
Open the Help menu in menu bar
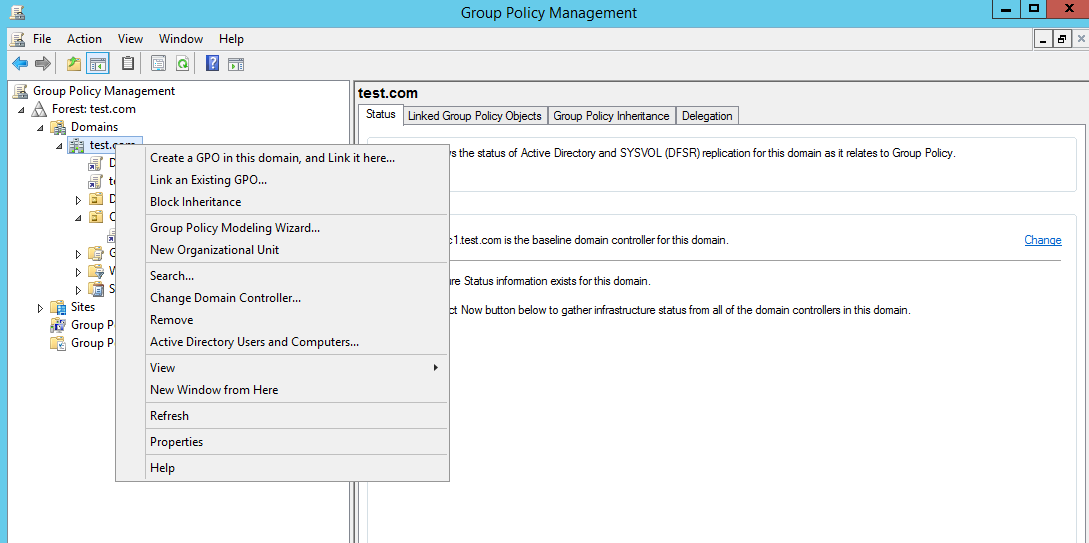tap(231, 39)
